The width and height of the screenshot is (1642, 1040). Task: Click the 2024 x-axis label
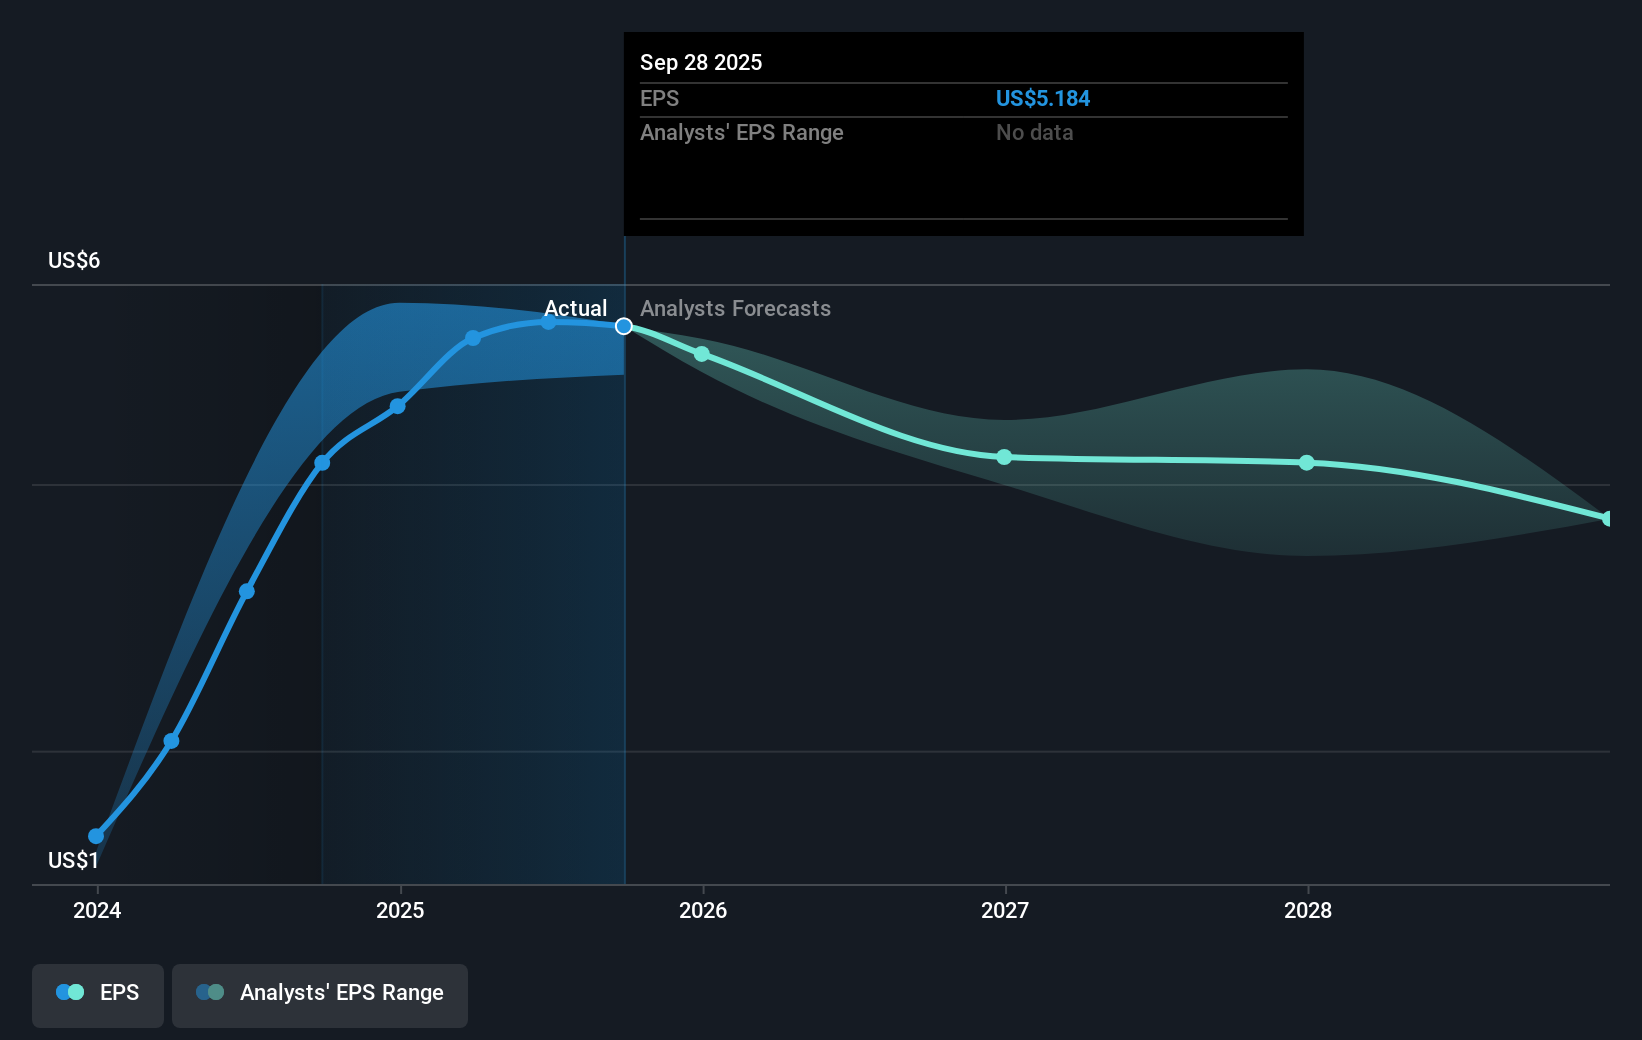(x=97, y=910)
